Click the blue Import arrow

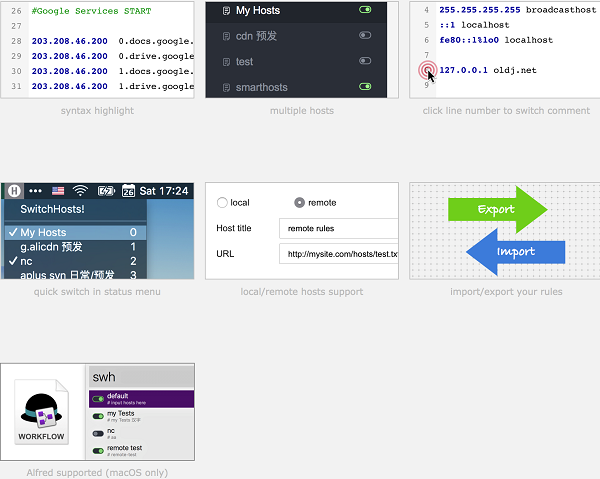515,252
